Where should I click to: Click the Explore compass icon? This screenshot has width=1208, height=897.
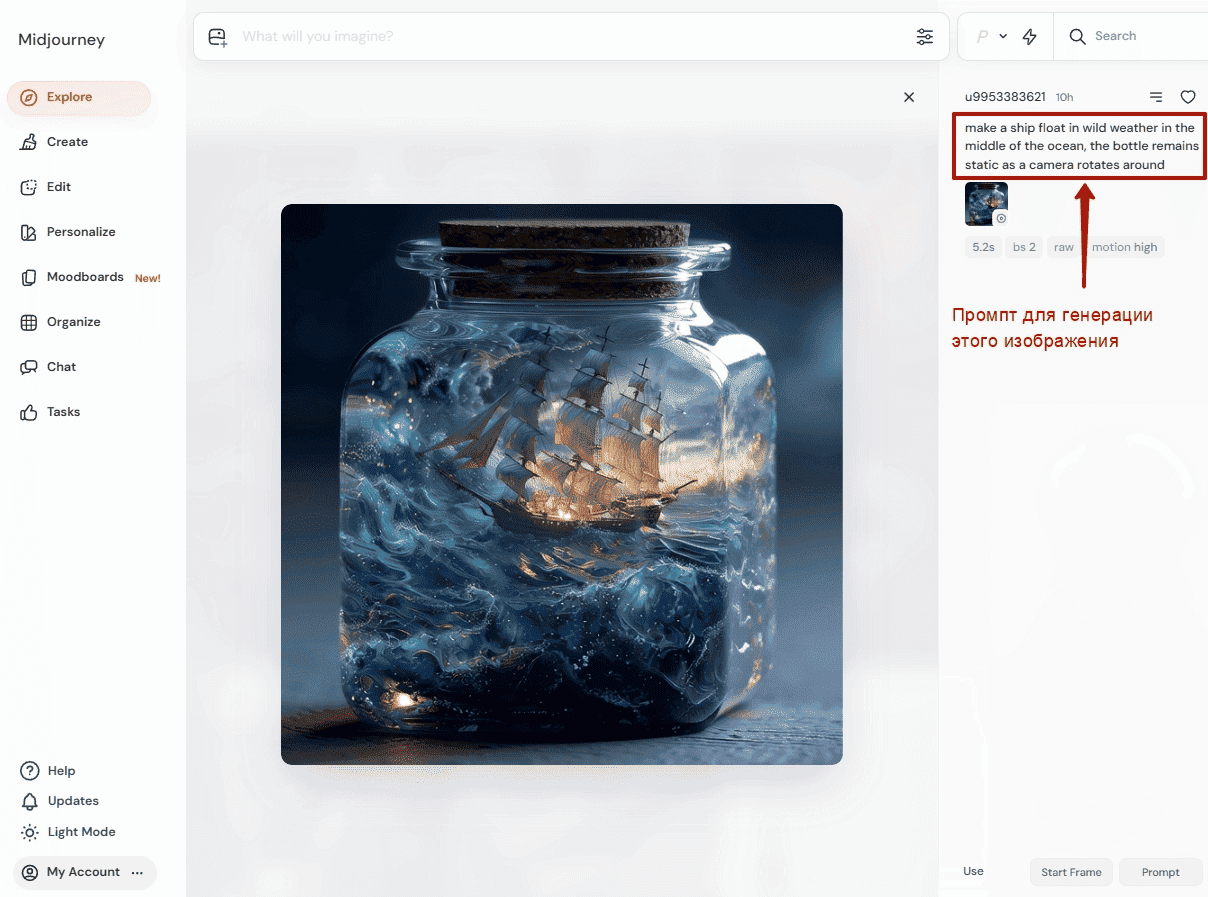tap(29, 98)
